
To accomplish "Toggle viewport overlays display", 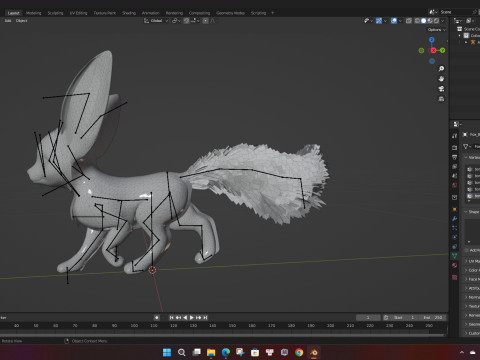I will pyautogui.click(x=394, y=21).
